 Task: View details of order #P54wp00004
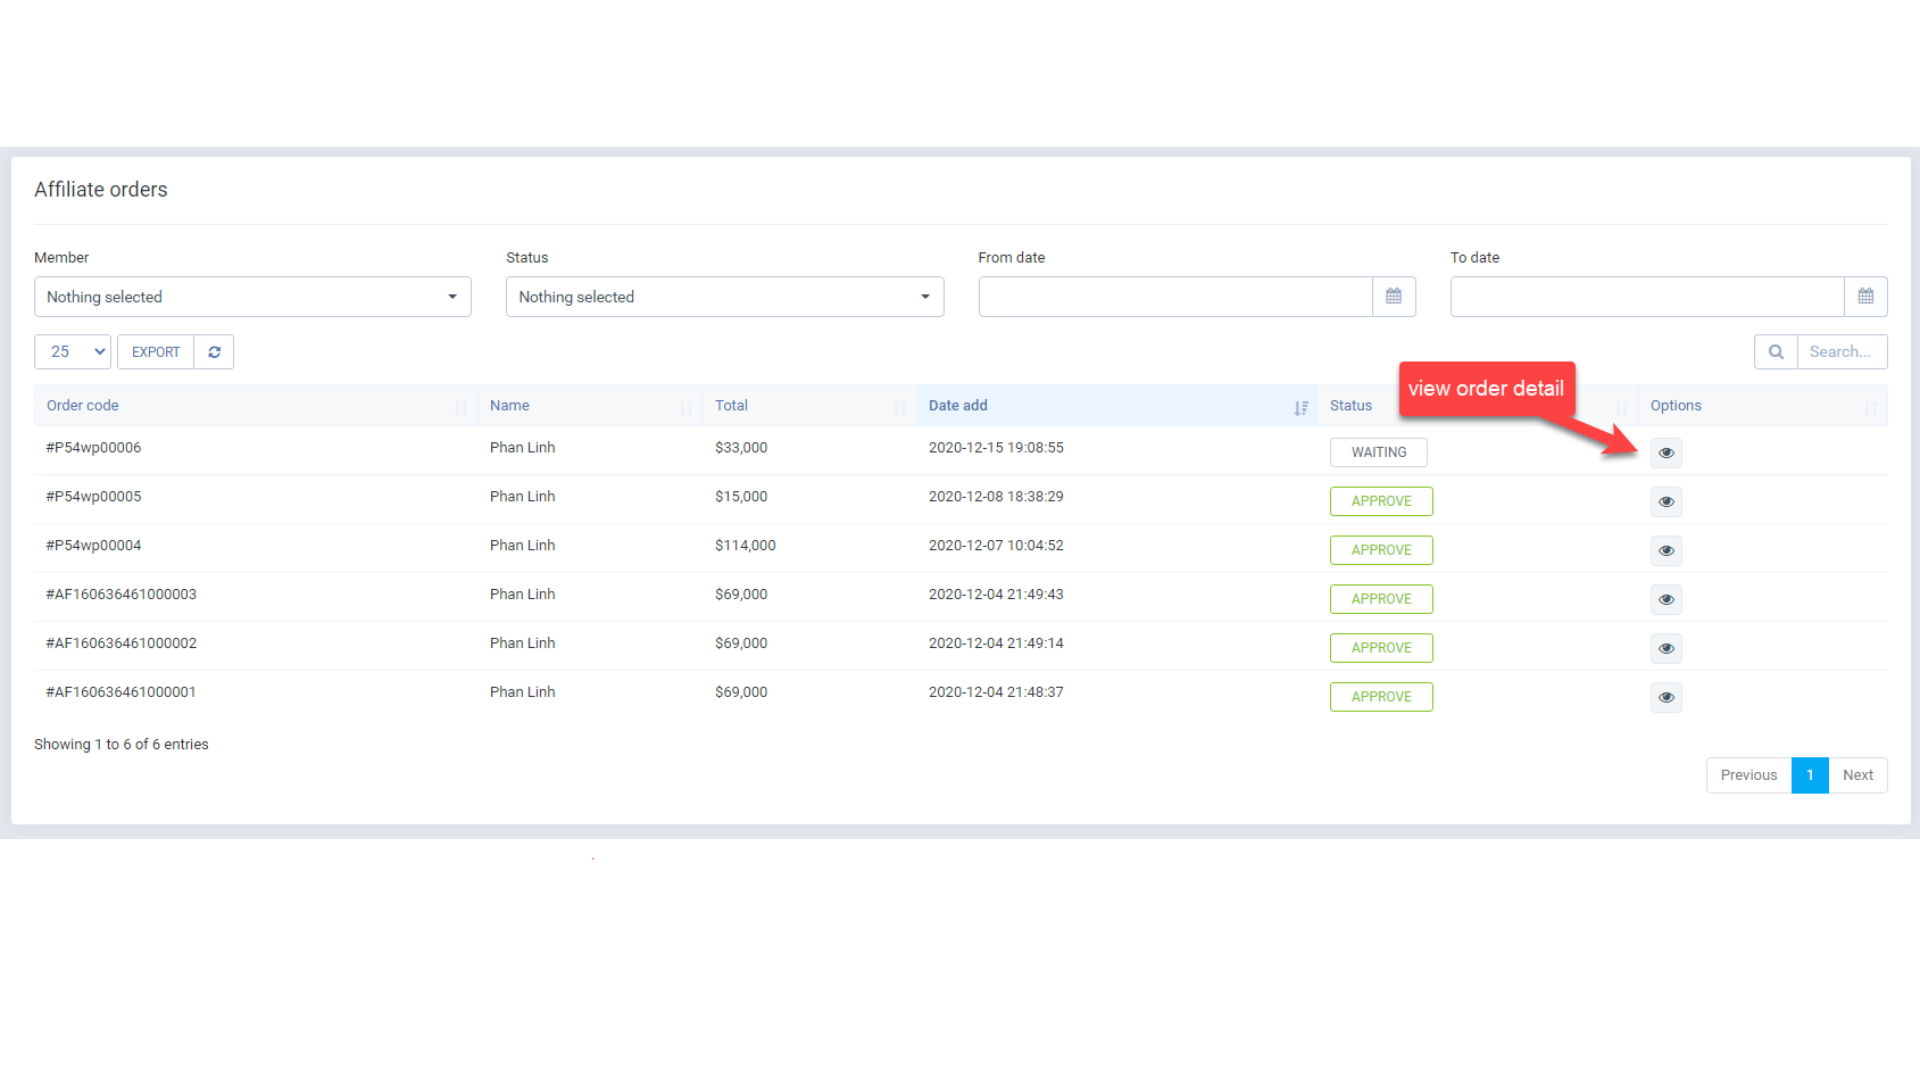point(1665,550)
